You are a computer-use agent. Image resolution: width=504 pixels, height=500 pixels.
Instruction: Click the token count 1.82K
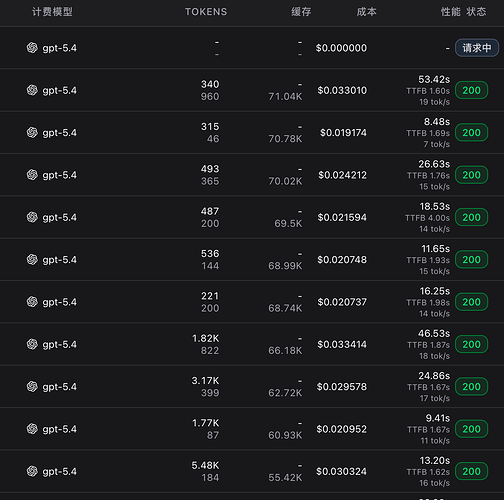pyautogui.click(x=206, y=338)
